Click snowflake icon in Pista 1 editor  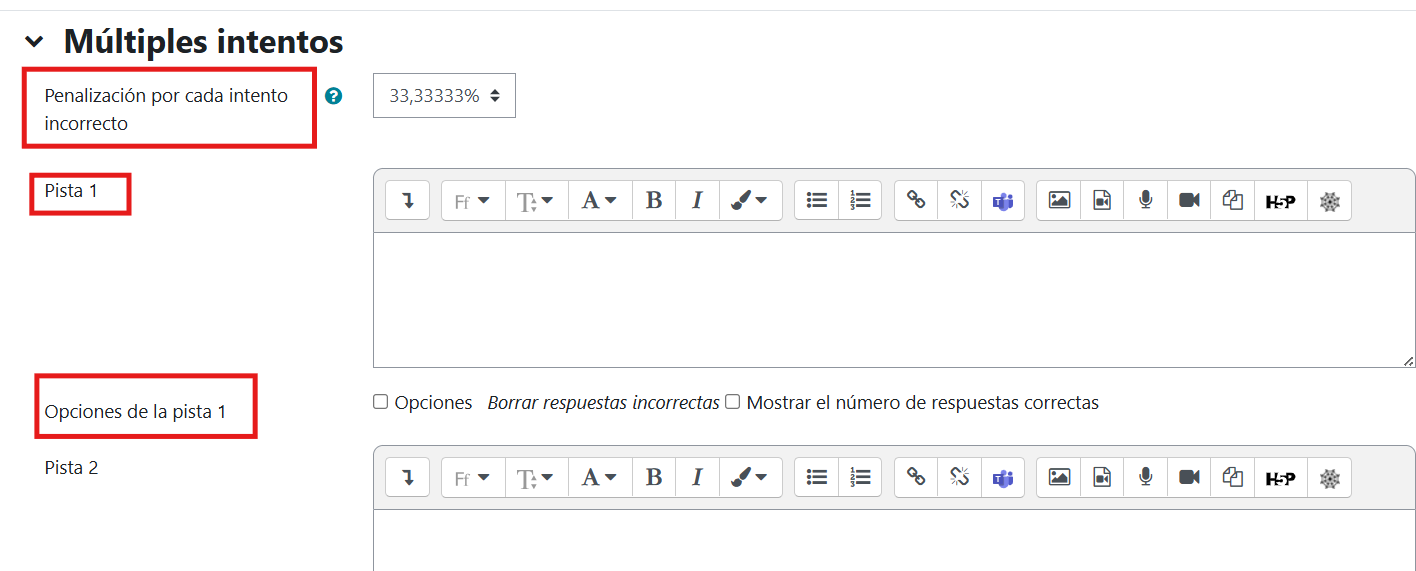coord(1329,201)
